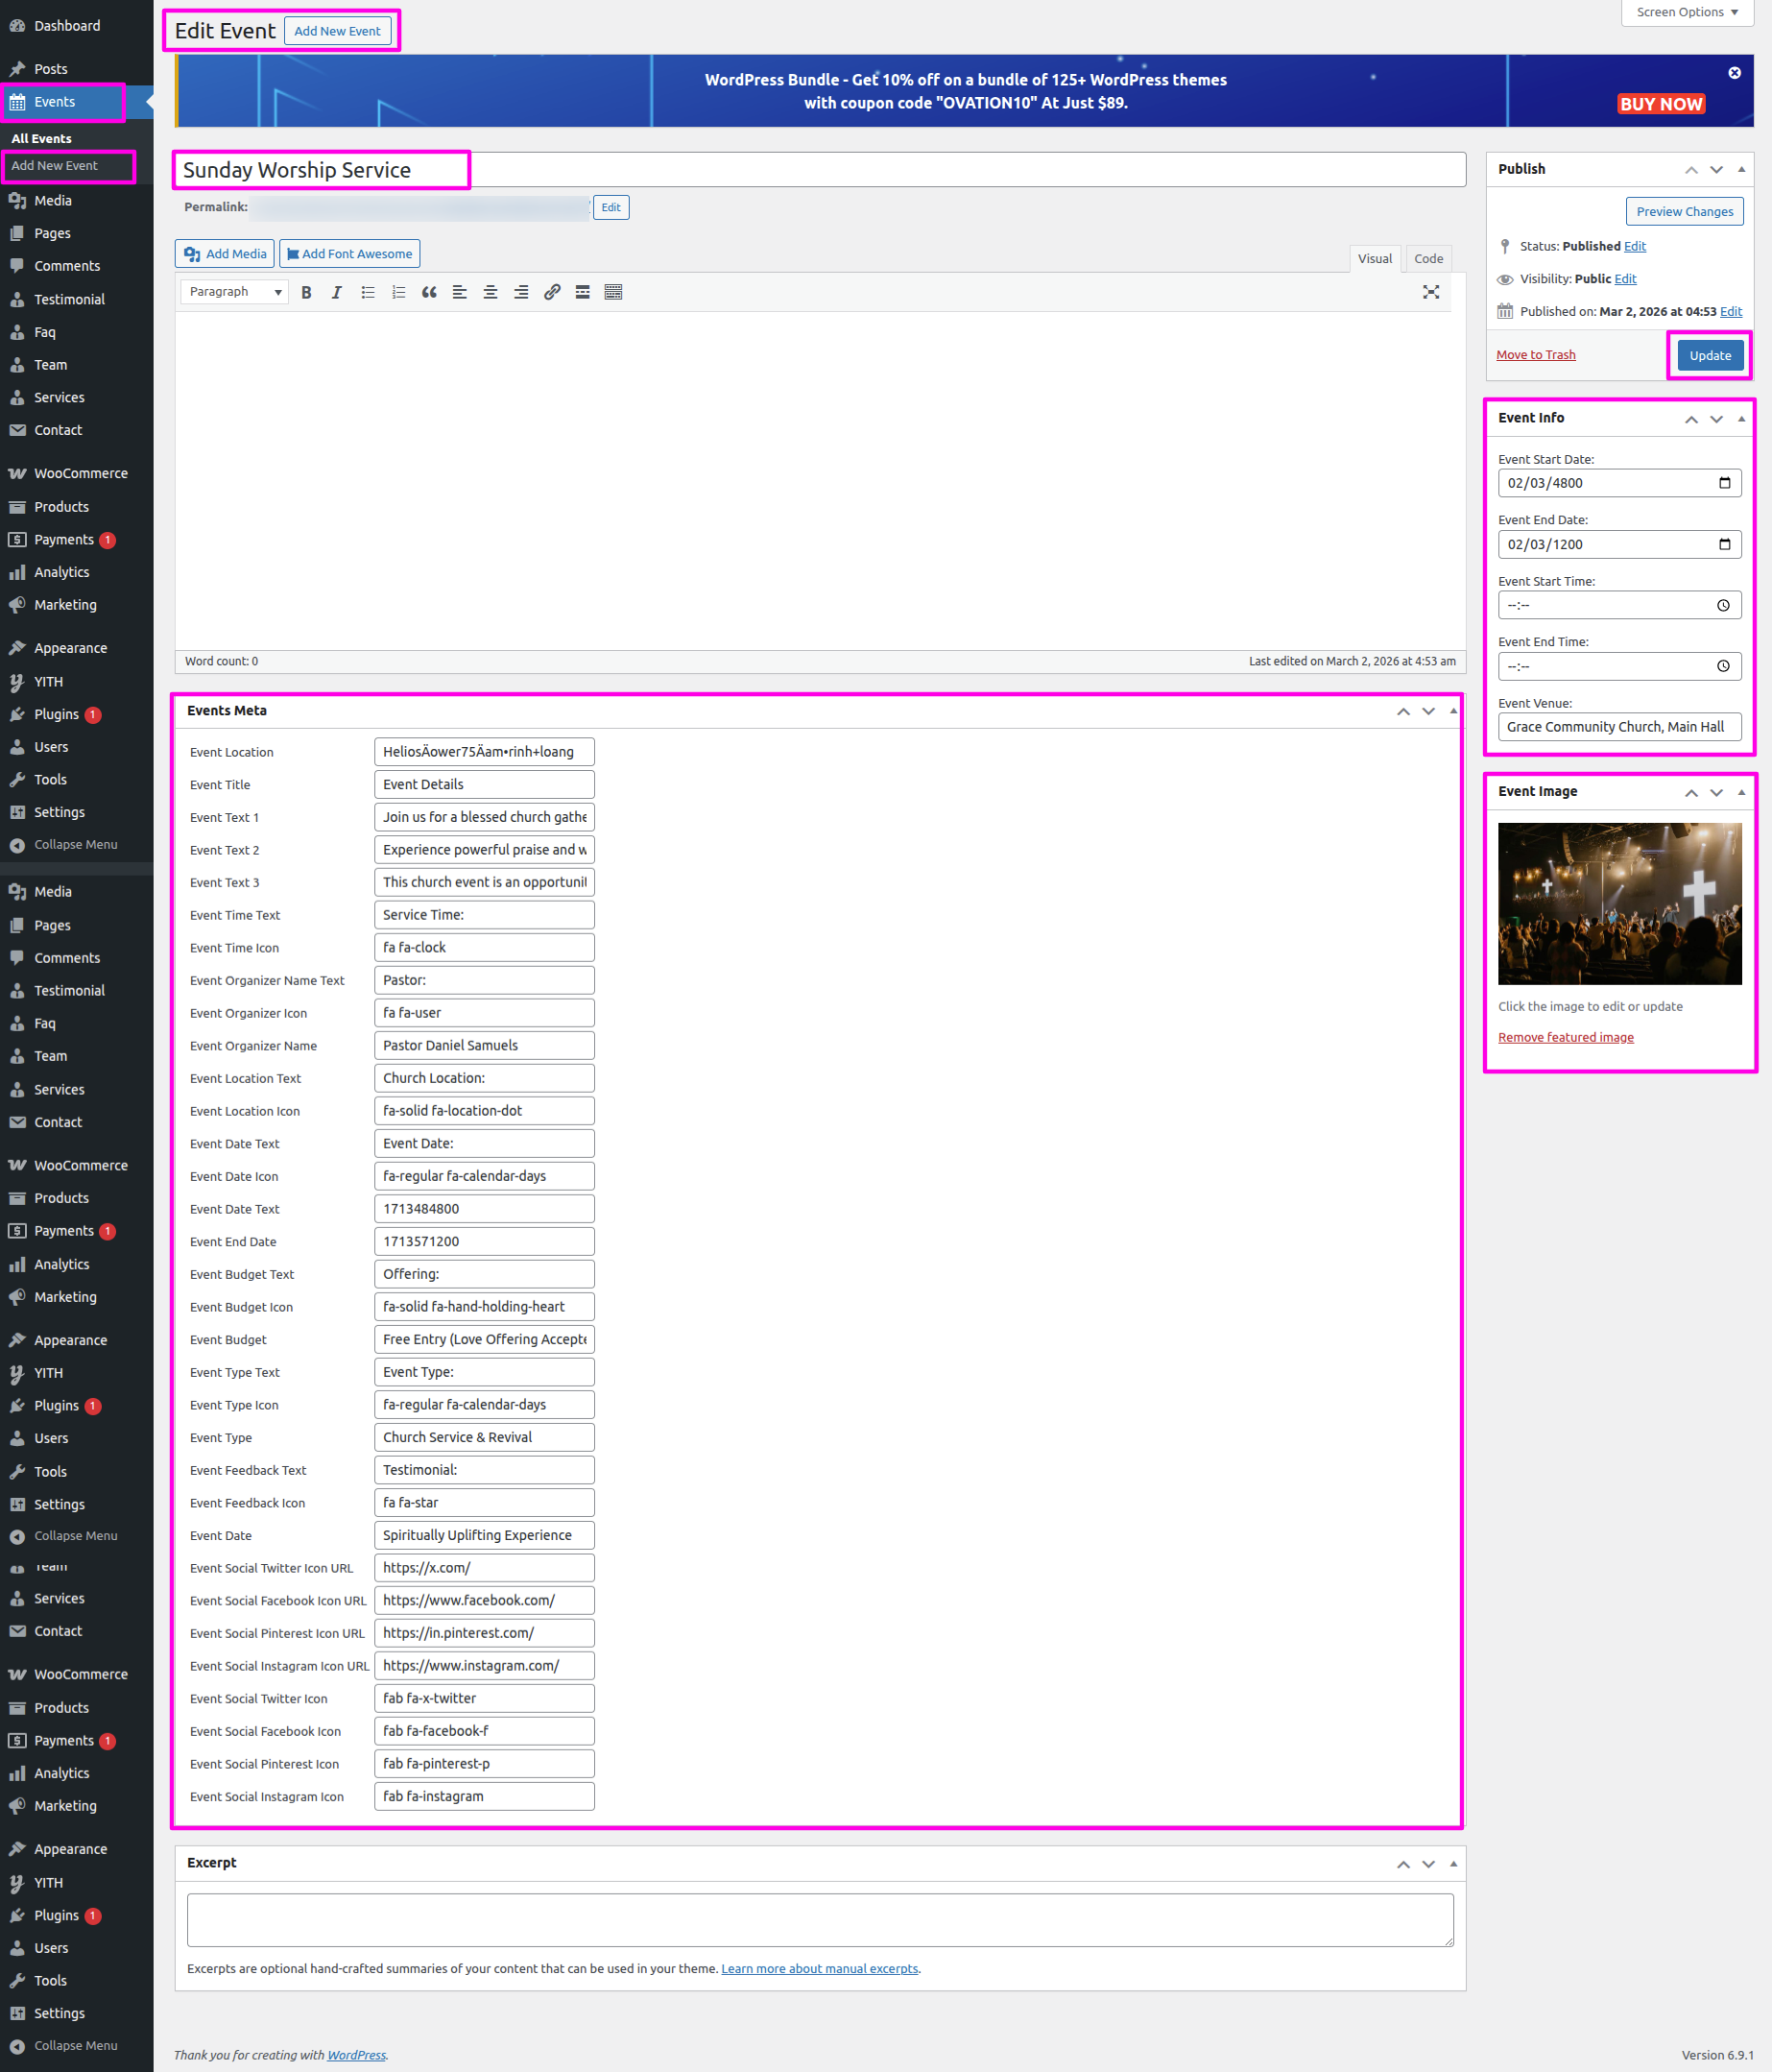Viewport: 1772px width, 2072px height.
Task: Open the Event End Time clock picker
Action: [1723, 666]
